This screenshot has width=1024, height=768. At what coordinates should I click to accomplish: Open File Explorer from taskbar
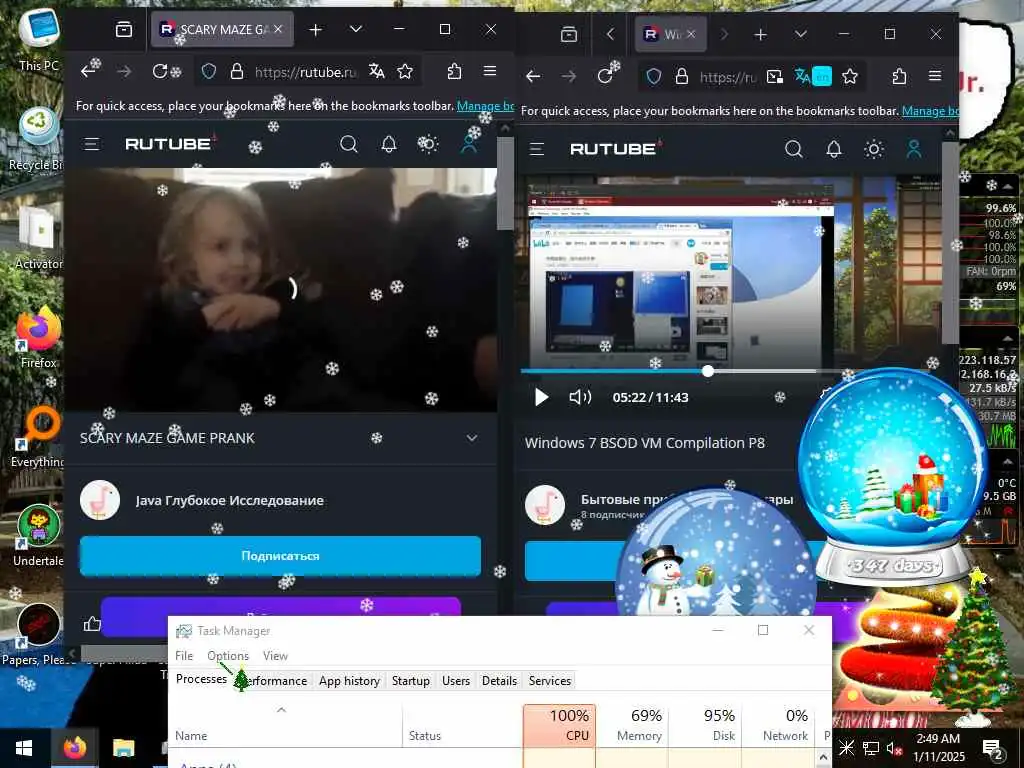[x=123, y=748]
